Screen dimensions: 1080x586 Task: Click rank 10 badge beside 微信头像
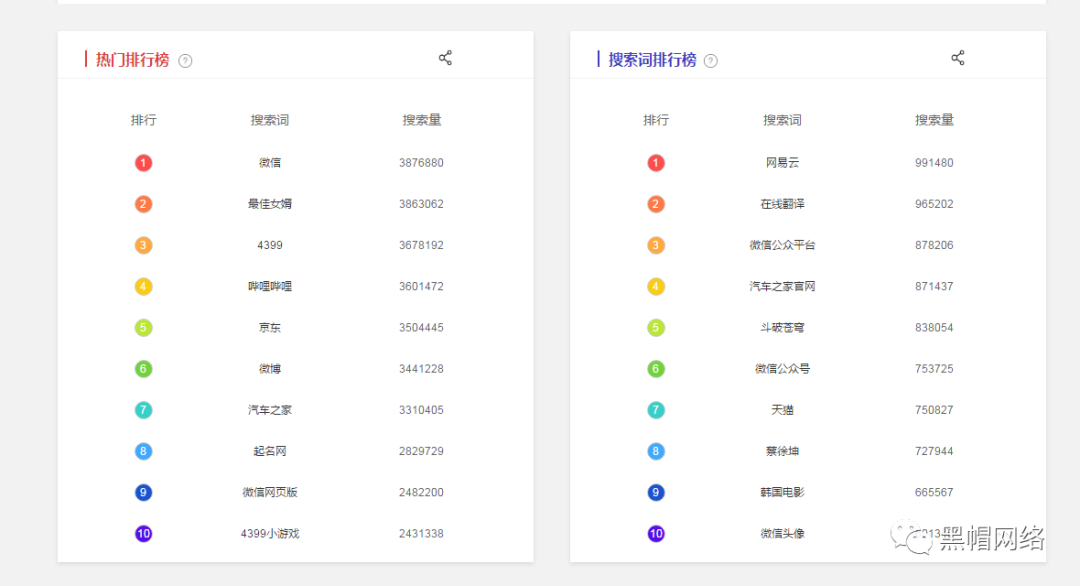tap(656, 534)
